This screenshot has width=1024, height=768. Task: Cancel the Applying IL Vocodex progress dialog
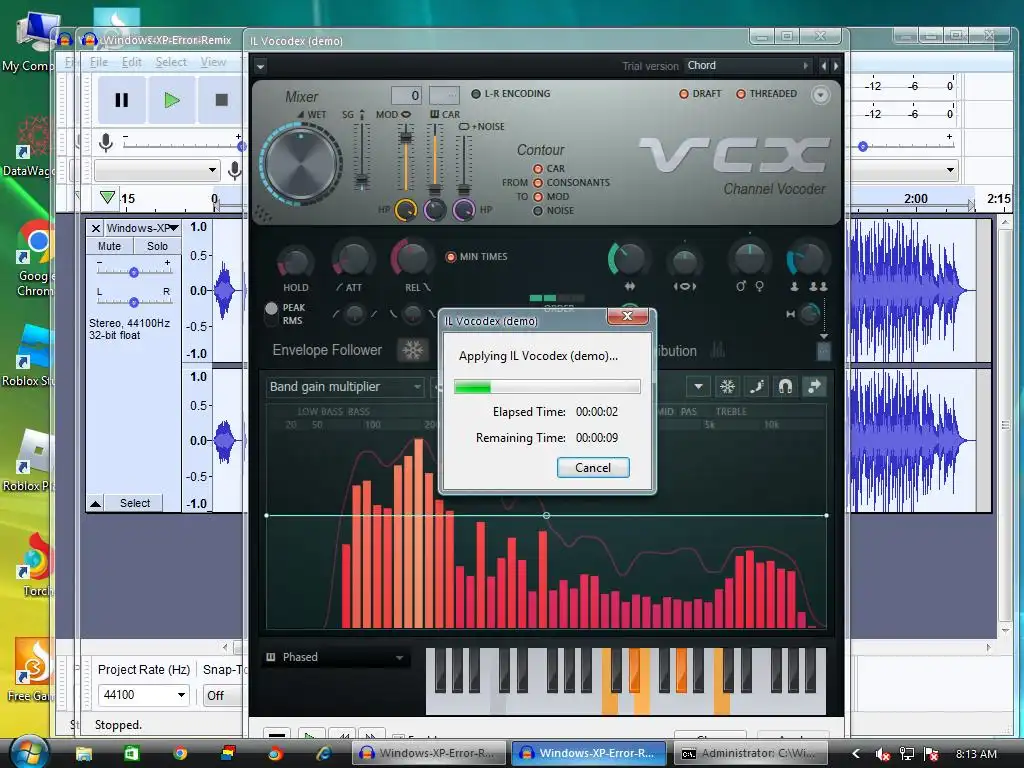point(592,468)
